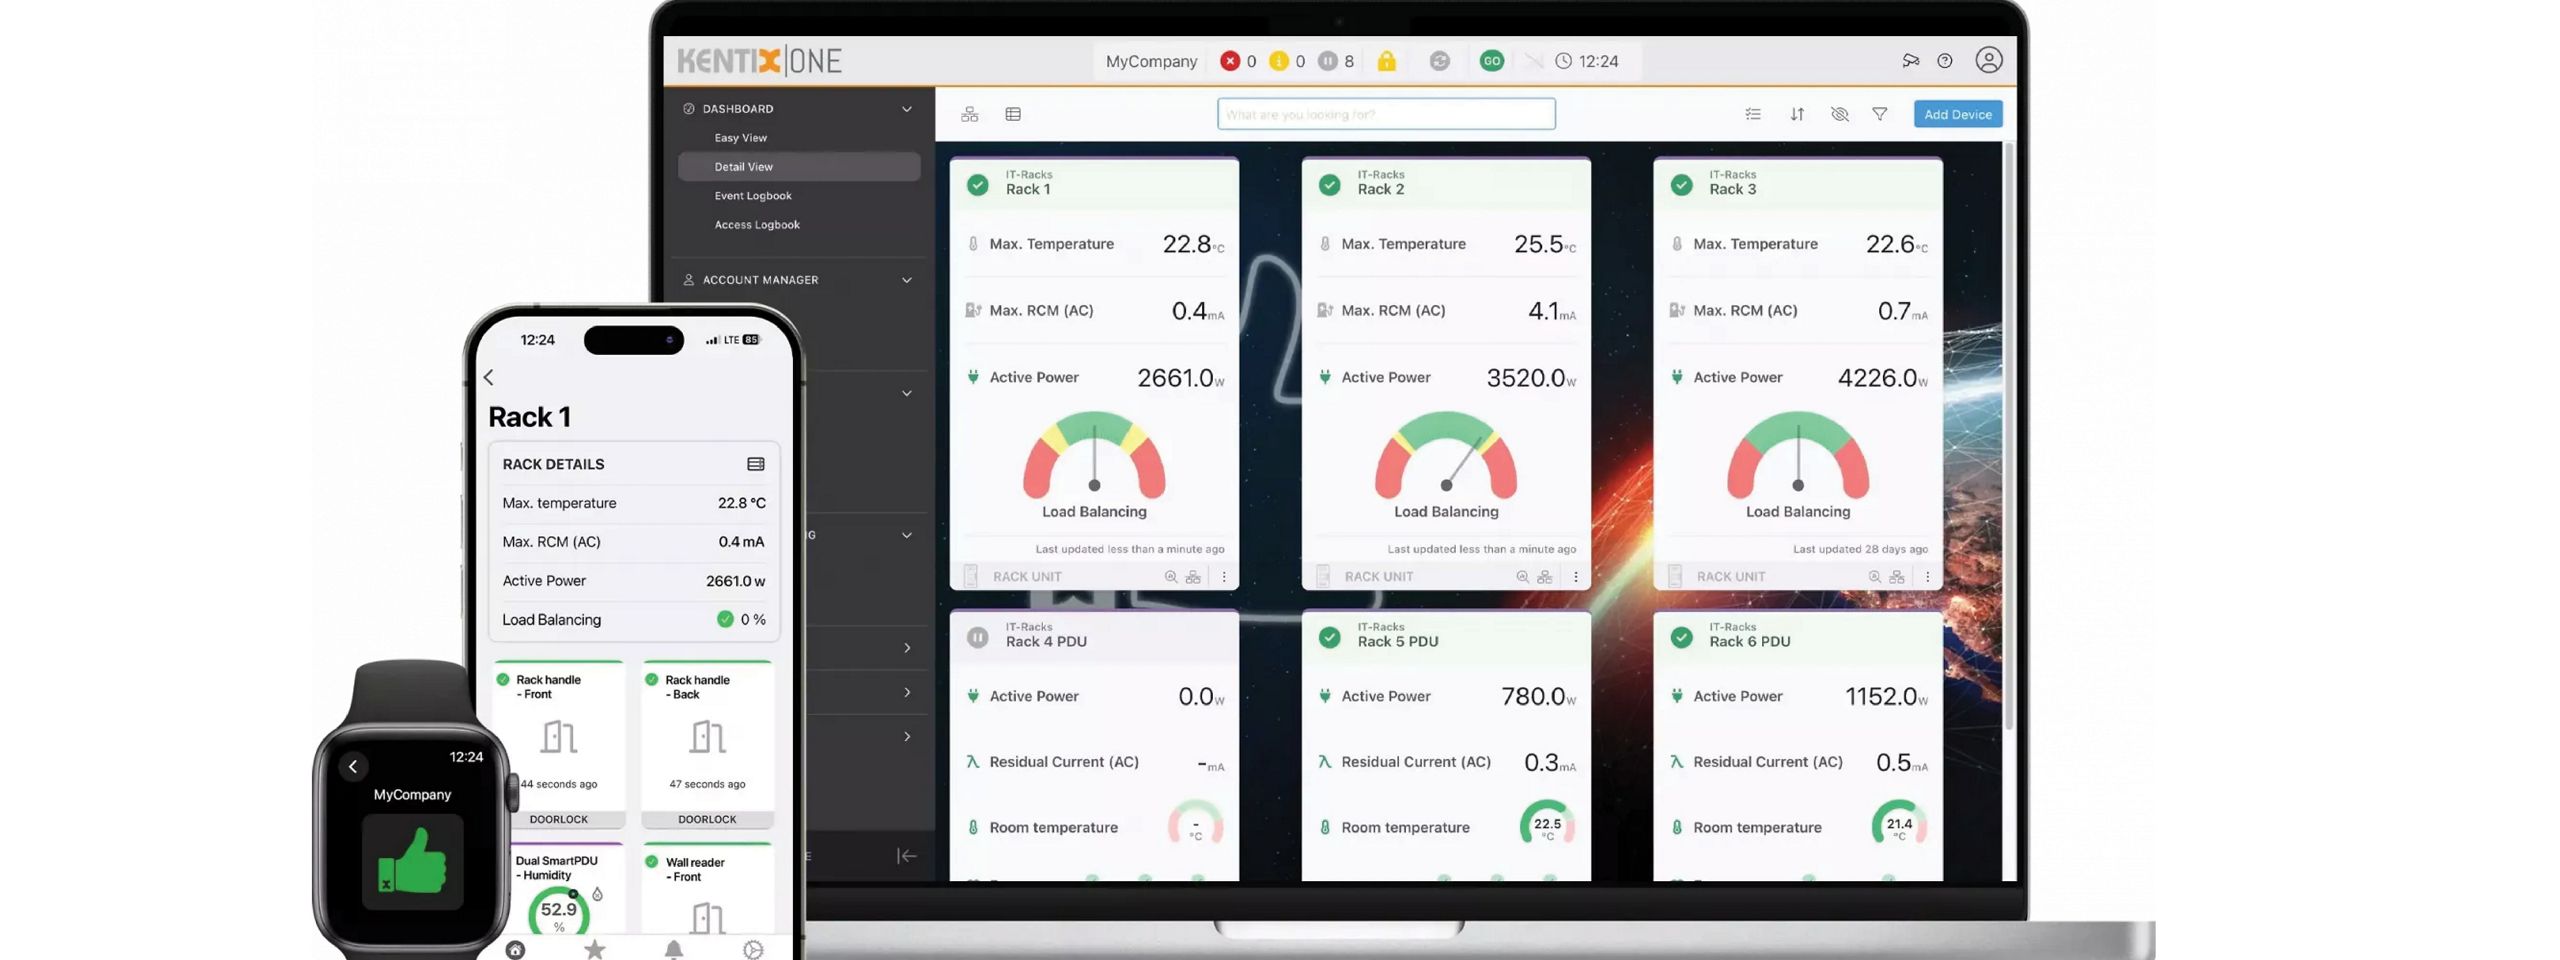Viewport: 2560px width, 960px height.
Task: Open Rack 2 three-dot options menu
Action: [x=1575, y=577]
